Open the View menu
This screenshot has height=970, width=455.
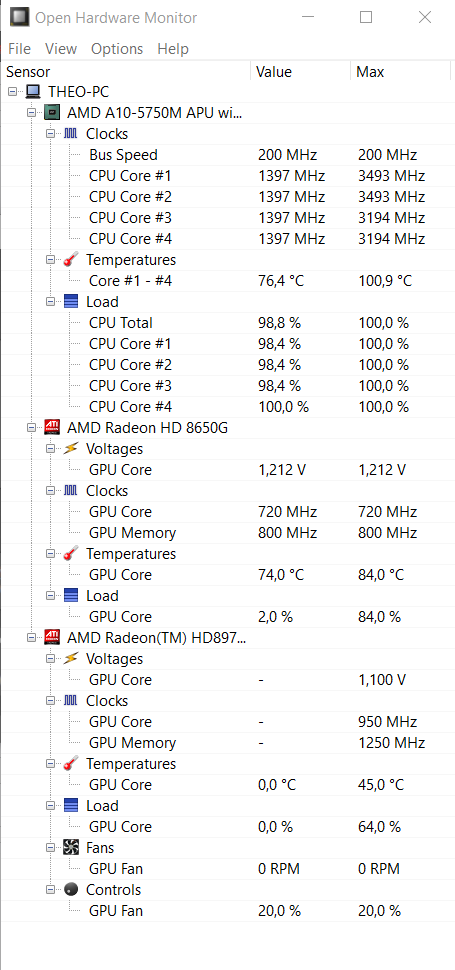pos(61,49)
